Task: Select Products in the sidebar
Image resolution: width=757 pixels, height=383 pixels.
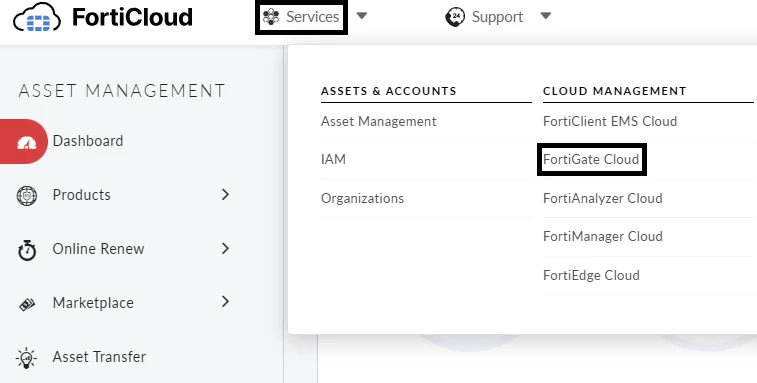Action: coord(82,195)
